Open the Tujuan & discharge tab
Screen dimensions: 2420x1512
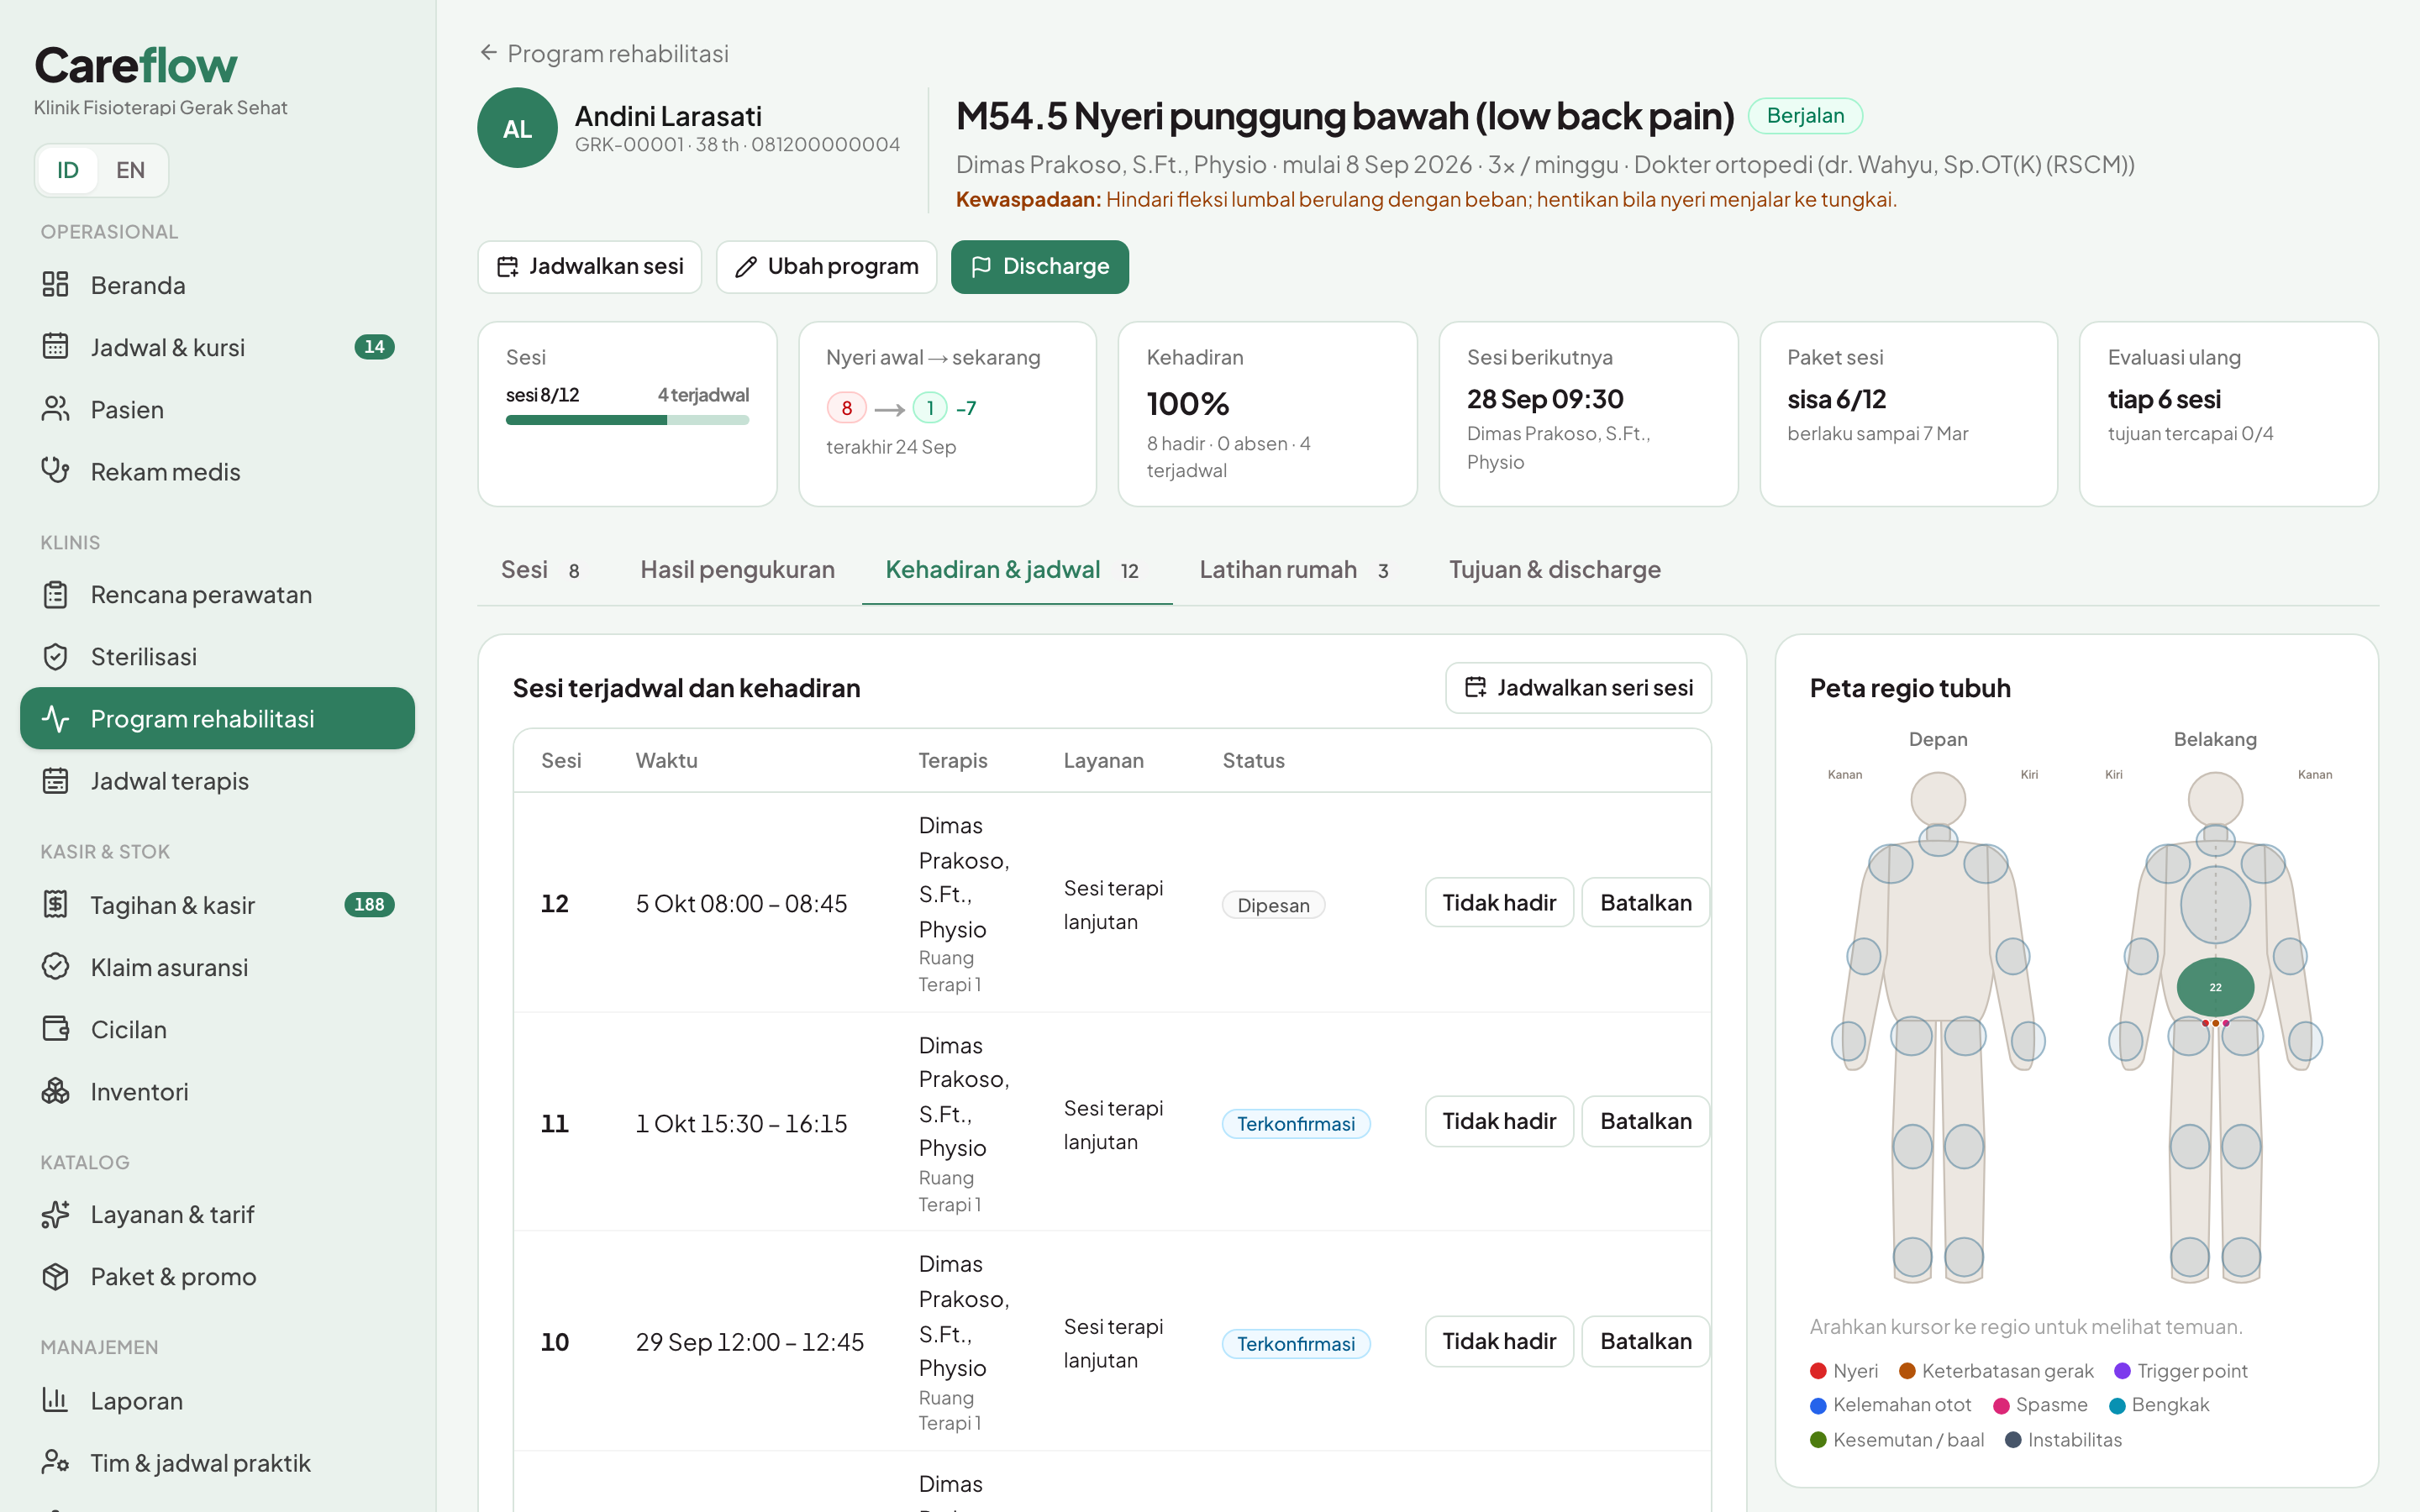(1555, 570)
